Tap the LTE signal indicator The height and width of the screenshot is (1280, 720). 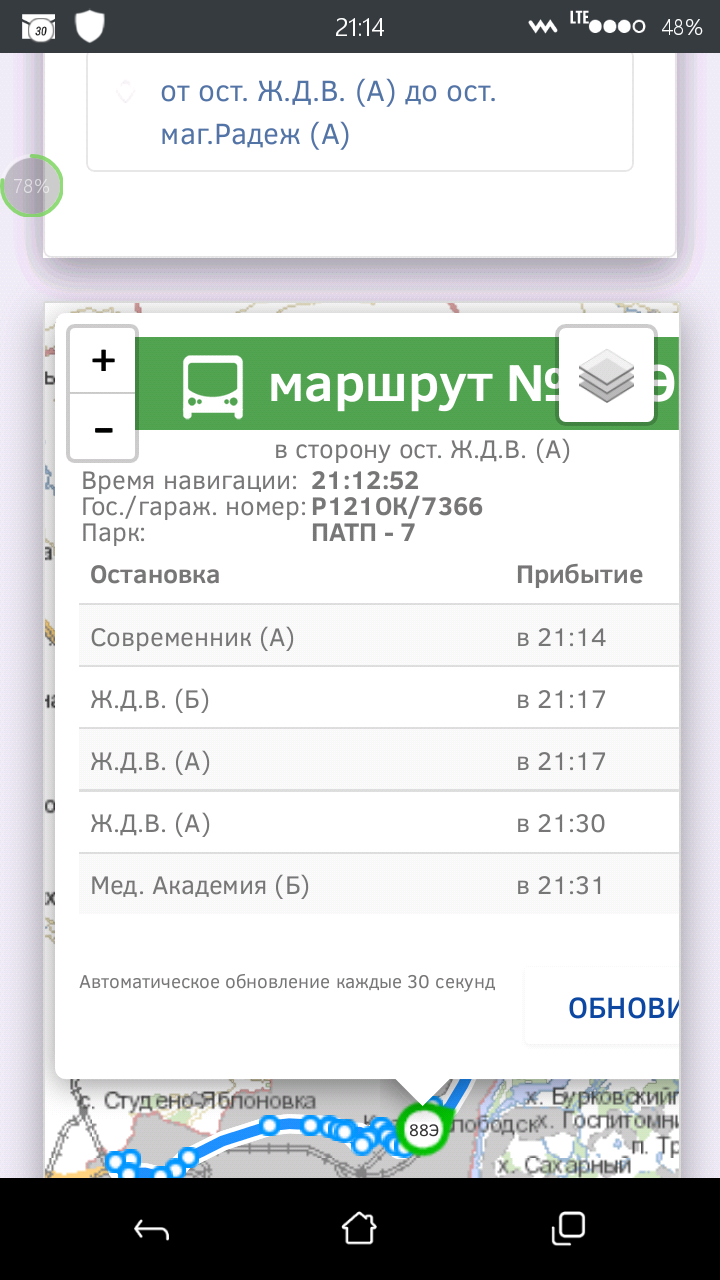coord(607,25)
